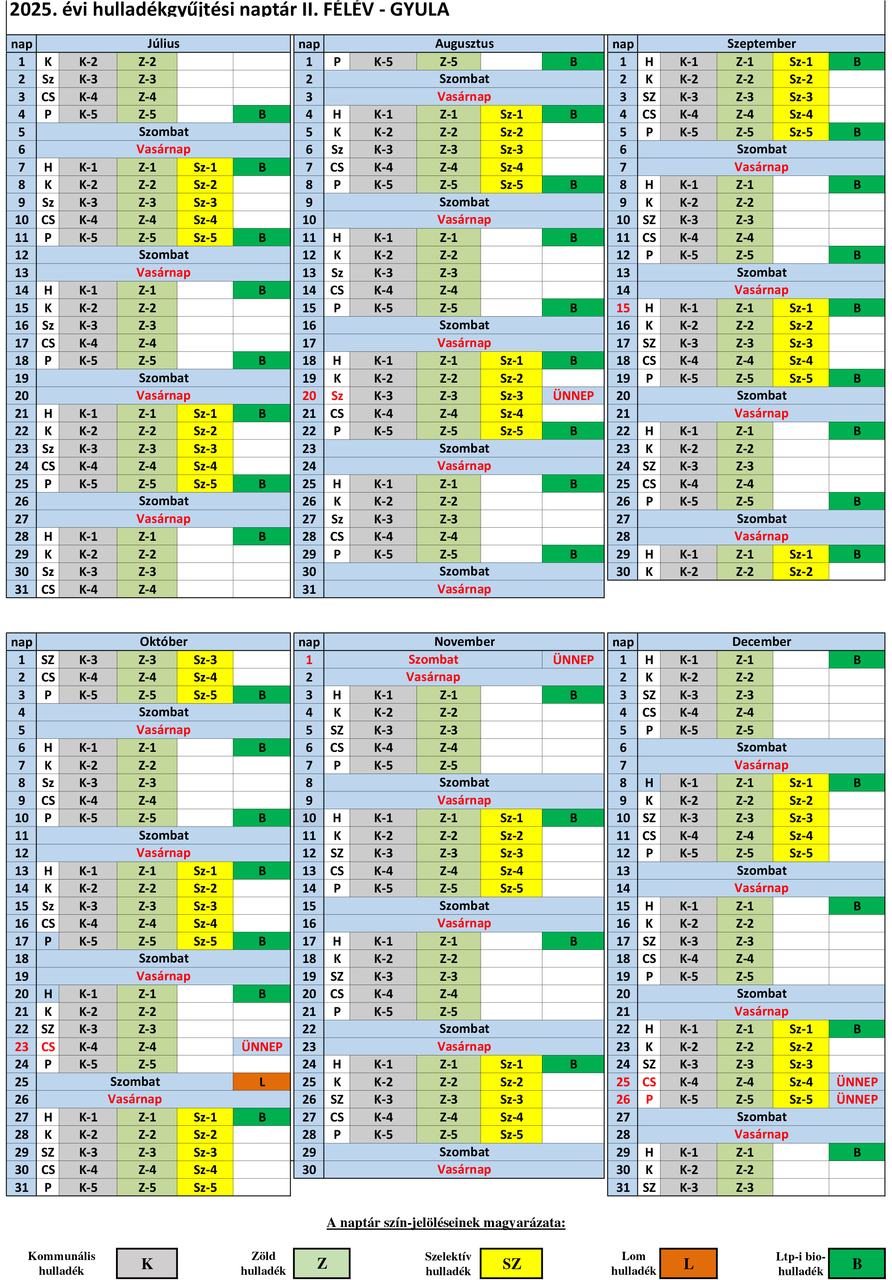Click the ÜNNEP cell on October 23
Viewport: 892px width, 1280px height.
tap(261, 1047)
